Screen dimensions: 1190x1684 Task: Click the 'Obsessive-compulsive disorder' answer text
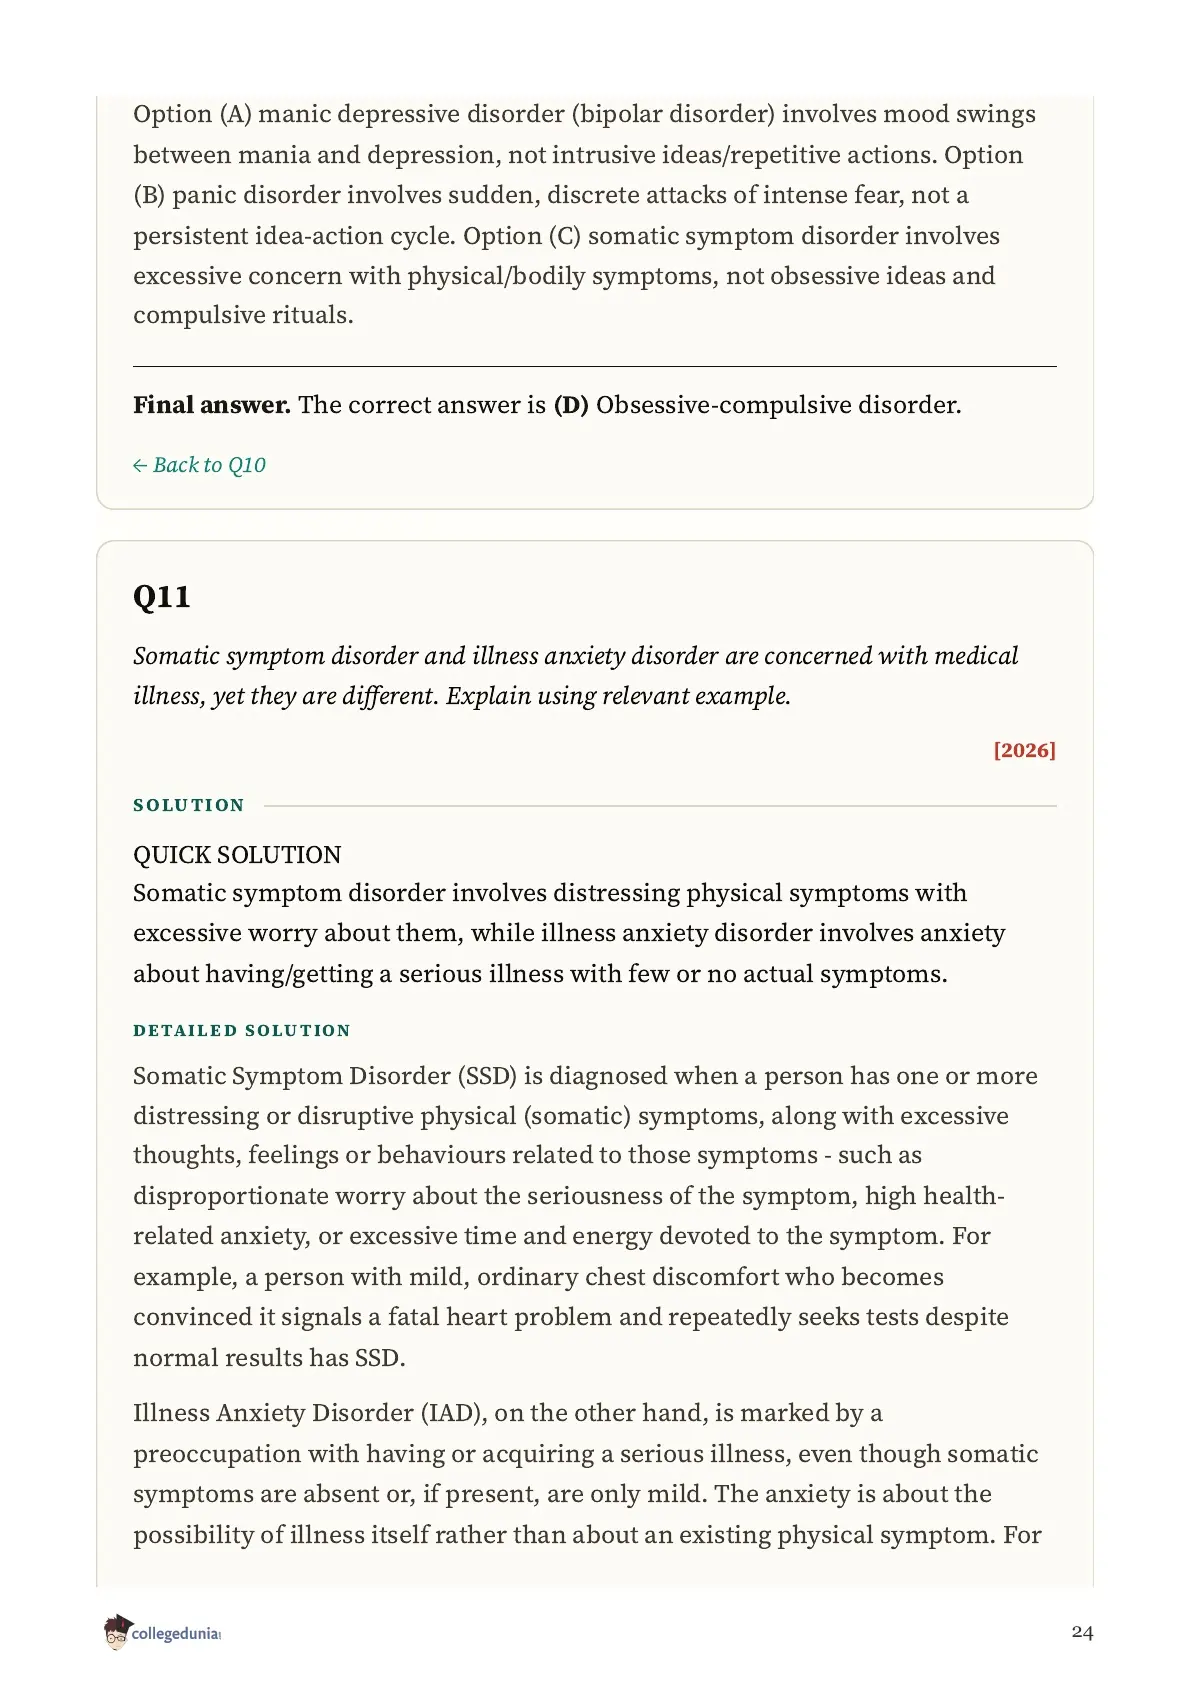click(x=779, y=405)
